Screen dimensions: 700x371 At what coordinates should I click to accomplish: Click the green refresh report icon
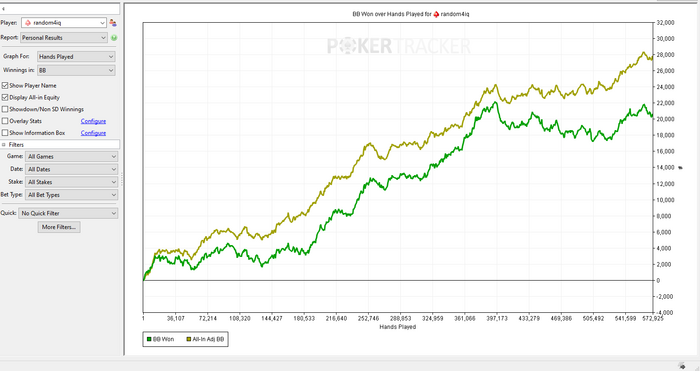tap(114, 38)
